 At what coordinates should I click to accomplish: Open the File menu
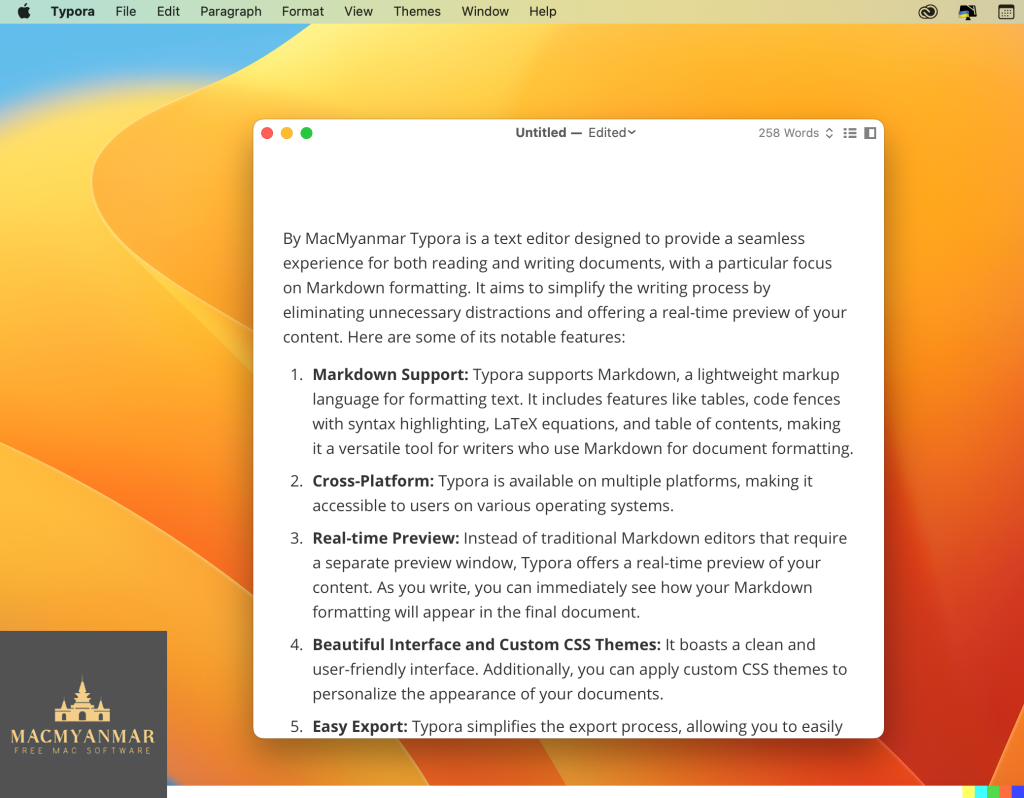pyautogui.click(x=125, y=11)
